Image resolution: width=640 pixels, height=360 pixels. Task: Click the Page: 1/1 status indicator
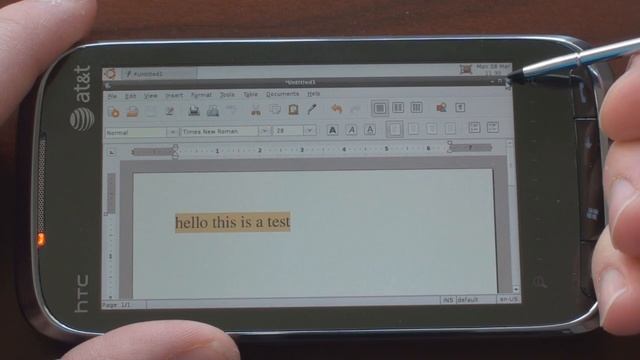click(123, 305)
